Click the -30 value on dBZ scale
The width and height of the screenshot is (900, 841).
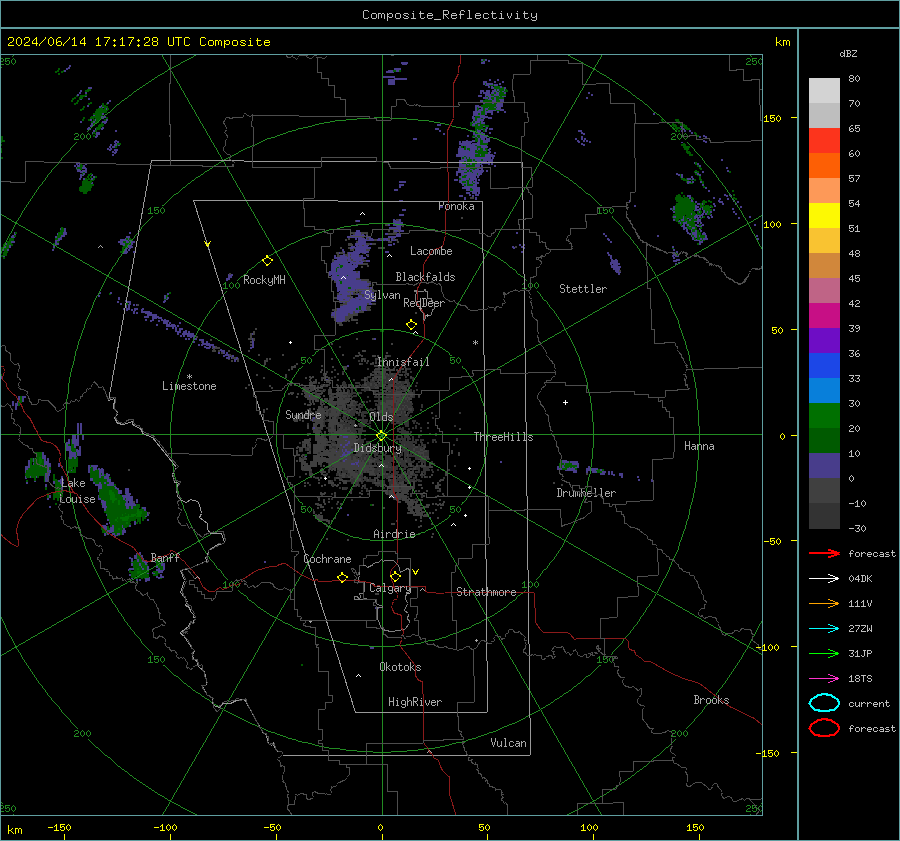coord(857,528)
